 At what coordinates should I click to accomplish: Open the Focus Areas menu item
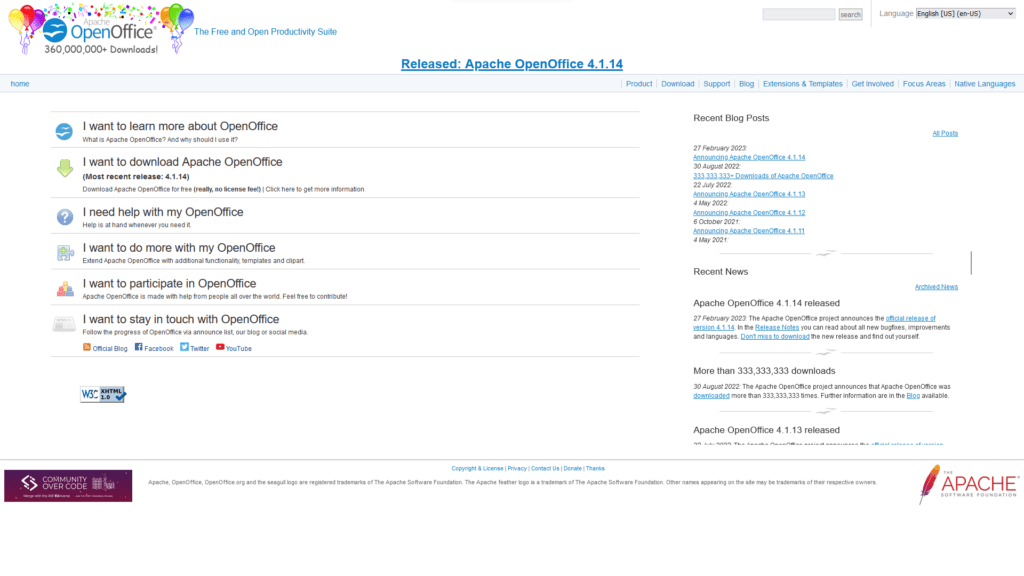coord(924,84)
